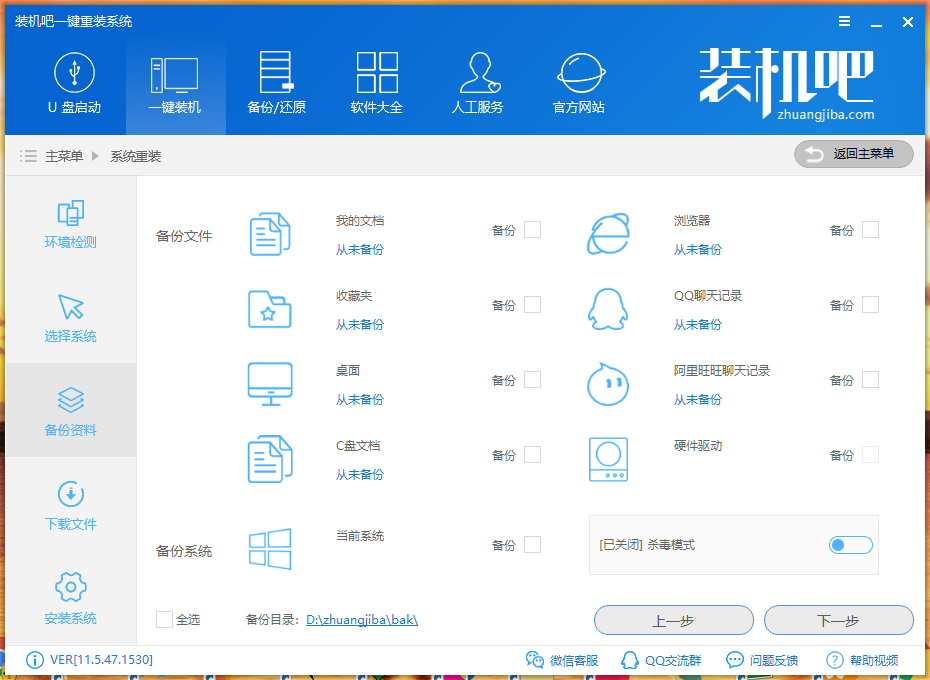Go to 安装系统 step in sidebar
This screenshot has width=930, height=680.
click(70, 597)
